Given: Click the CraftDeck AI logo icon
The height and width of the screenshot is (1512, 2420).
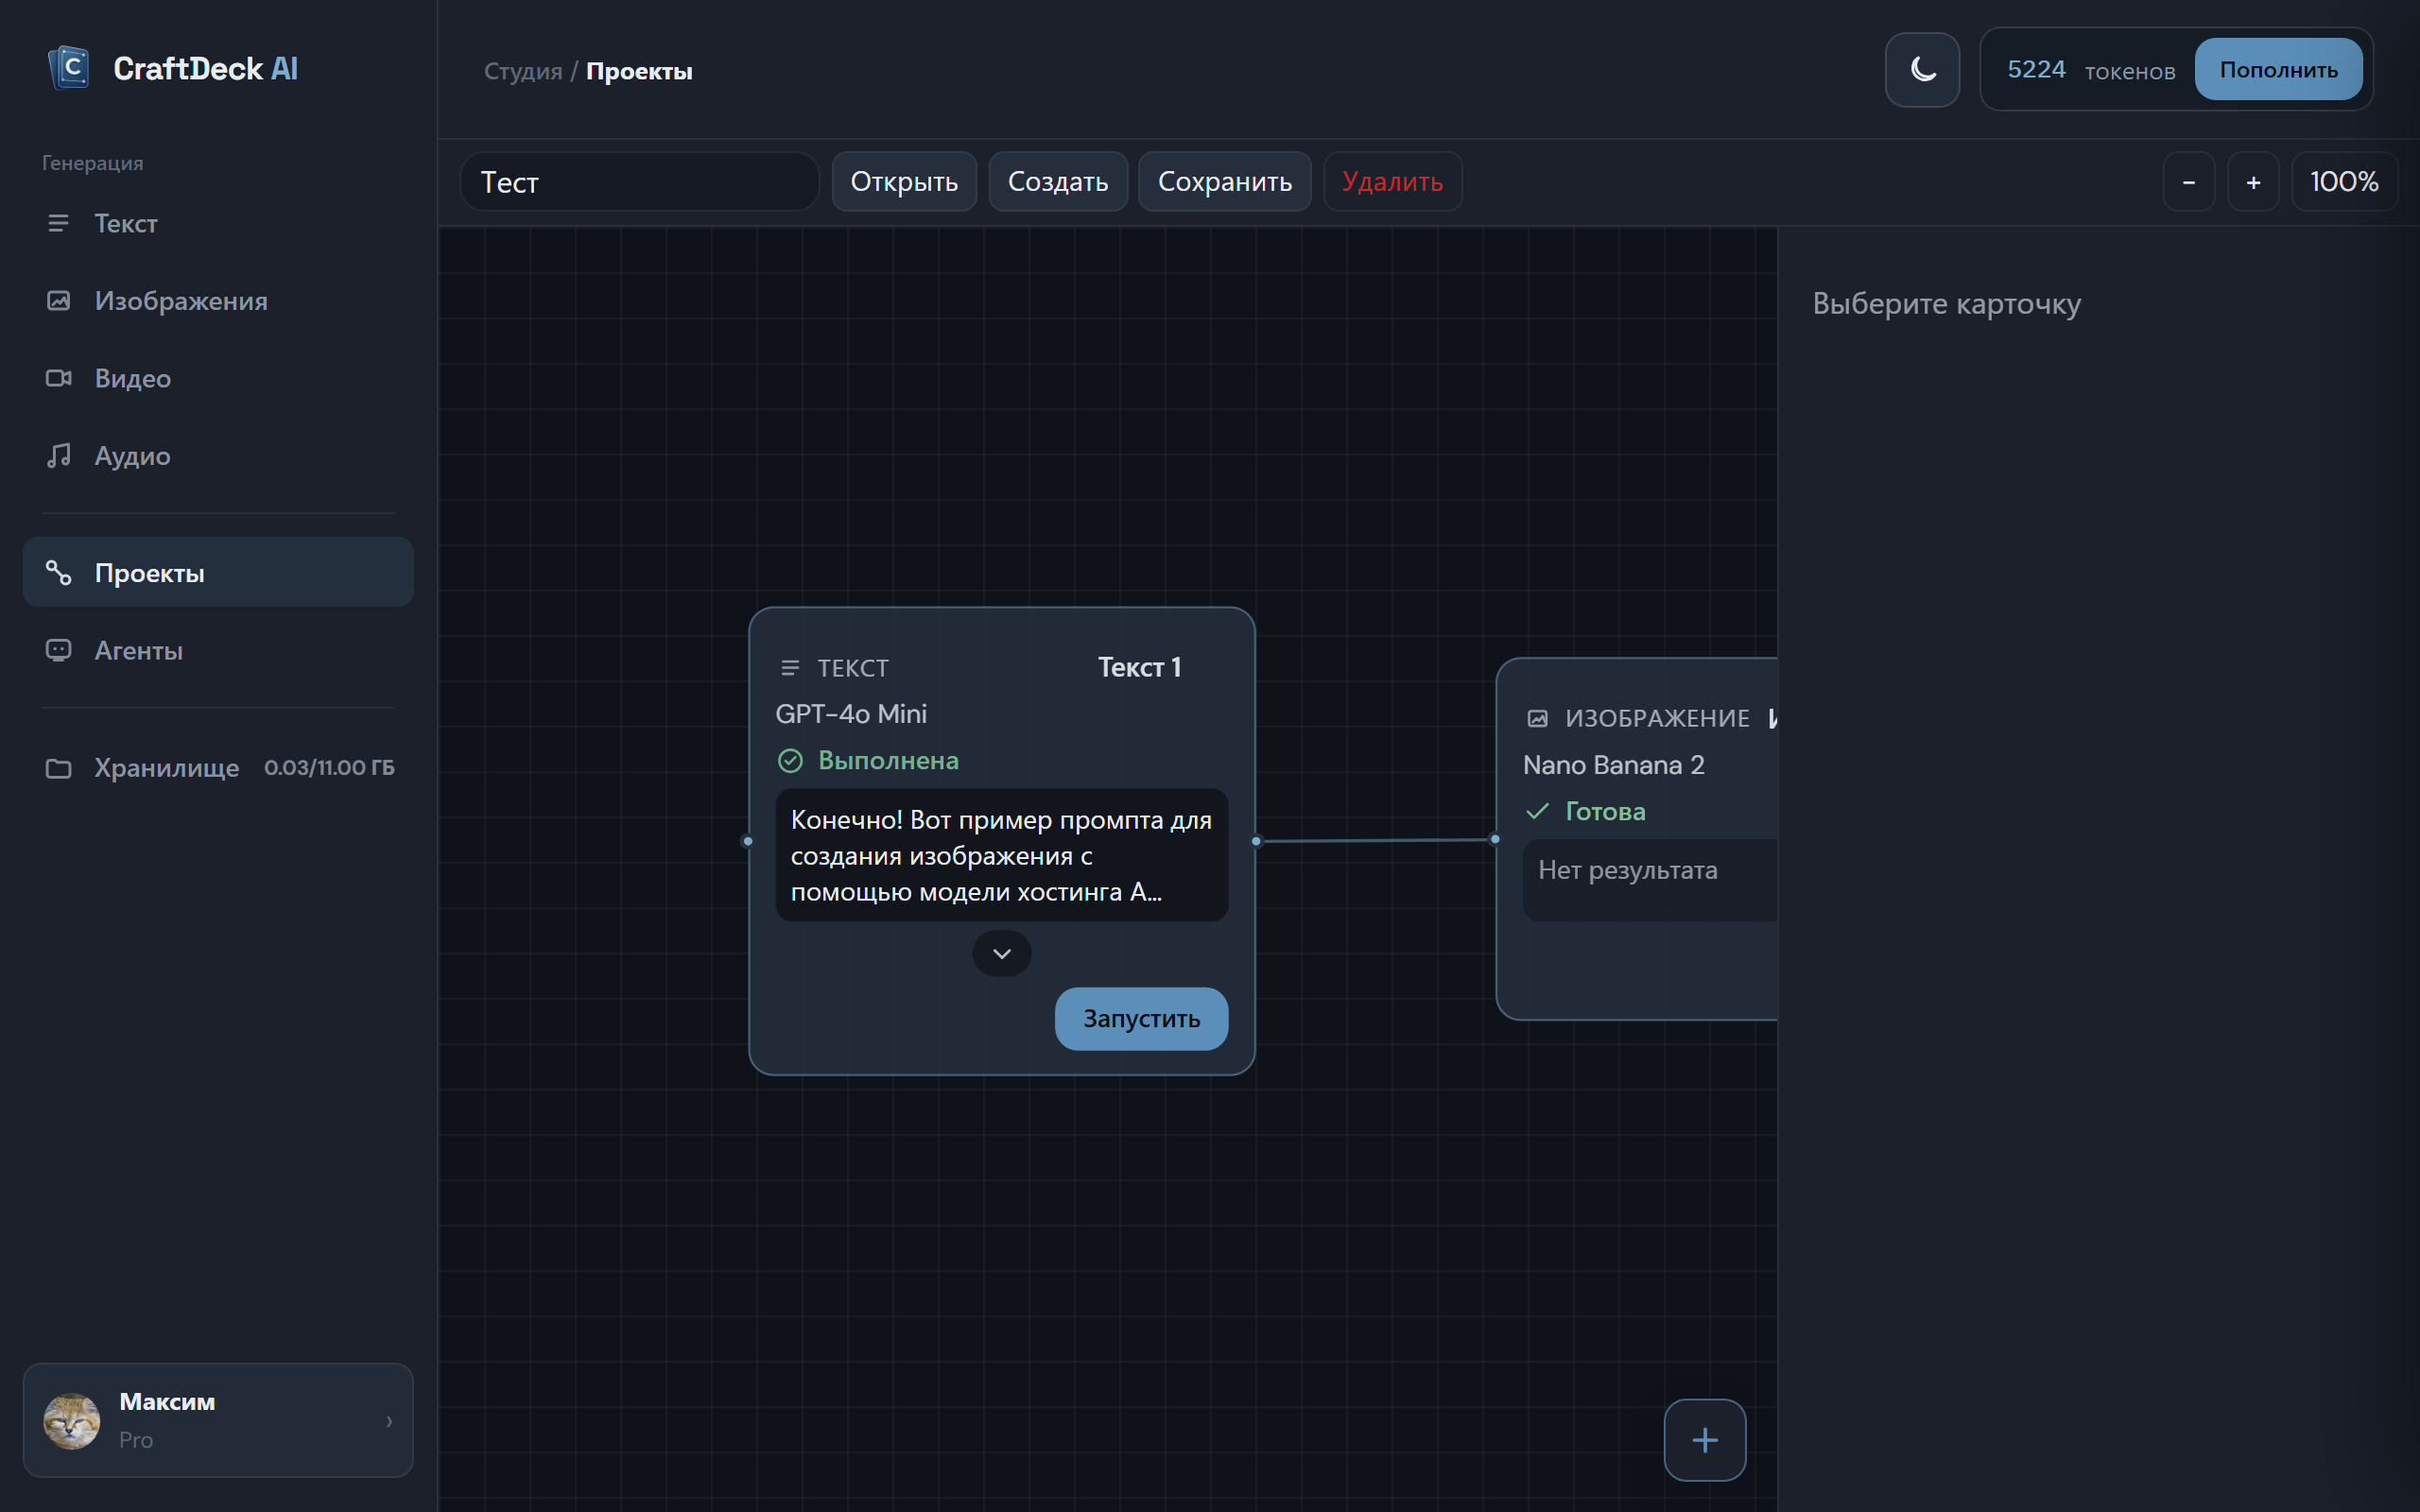Looking at the screenshot, I should click(69, 68).
